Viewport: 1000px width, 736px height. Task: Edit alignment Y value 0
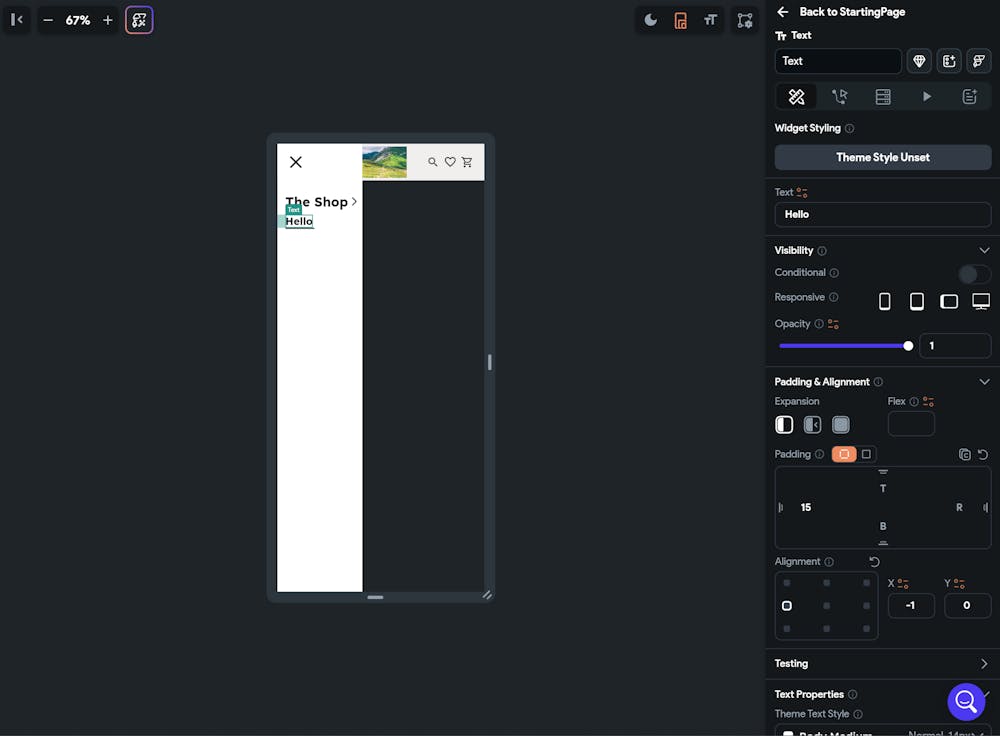(x=967, y=605)
